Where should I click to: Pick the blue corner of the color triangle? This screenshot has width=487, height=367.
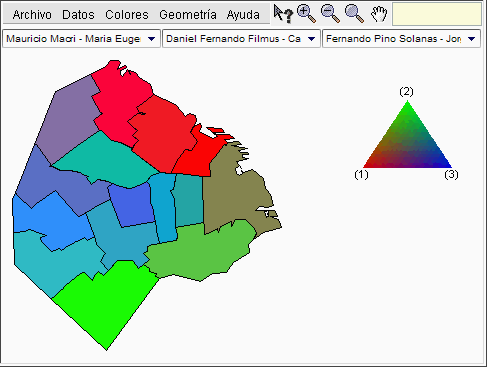point(447,164)
